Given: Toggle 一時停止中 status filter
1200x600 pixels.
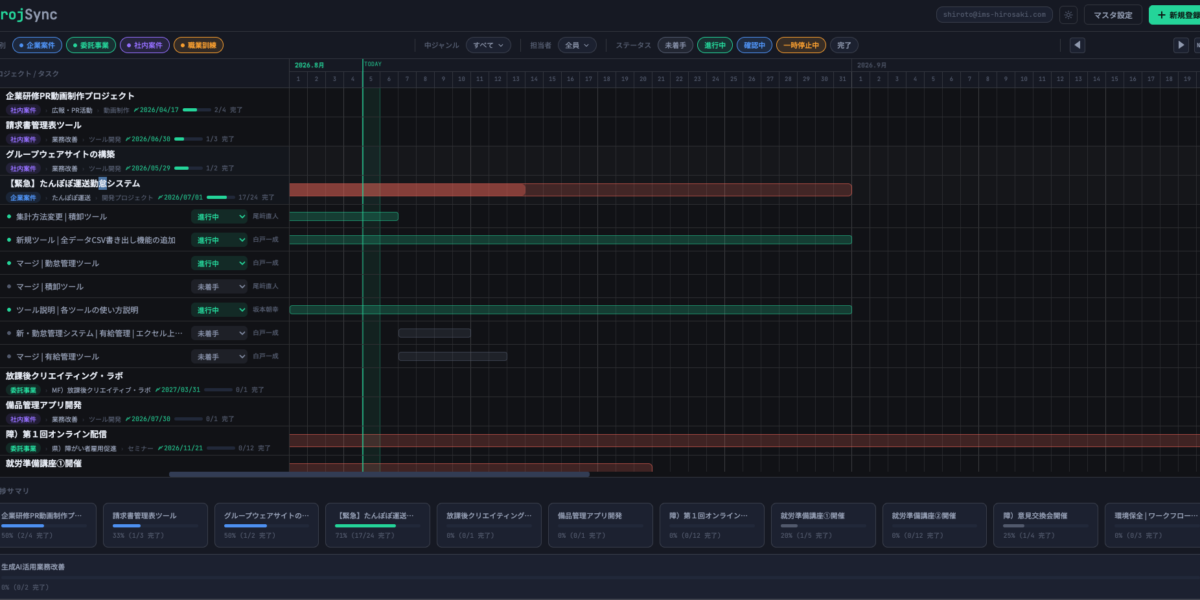Looking at the screenshot, I should pos(801,45).
